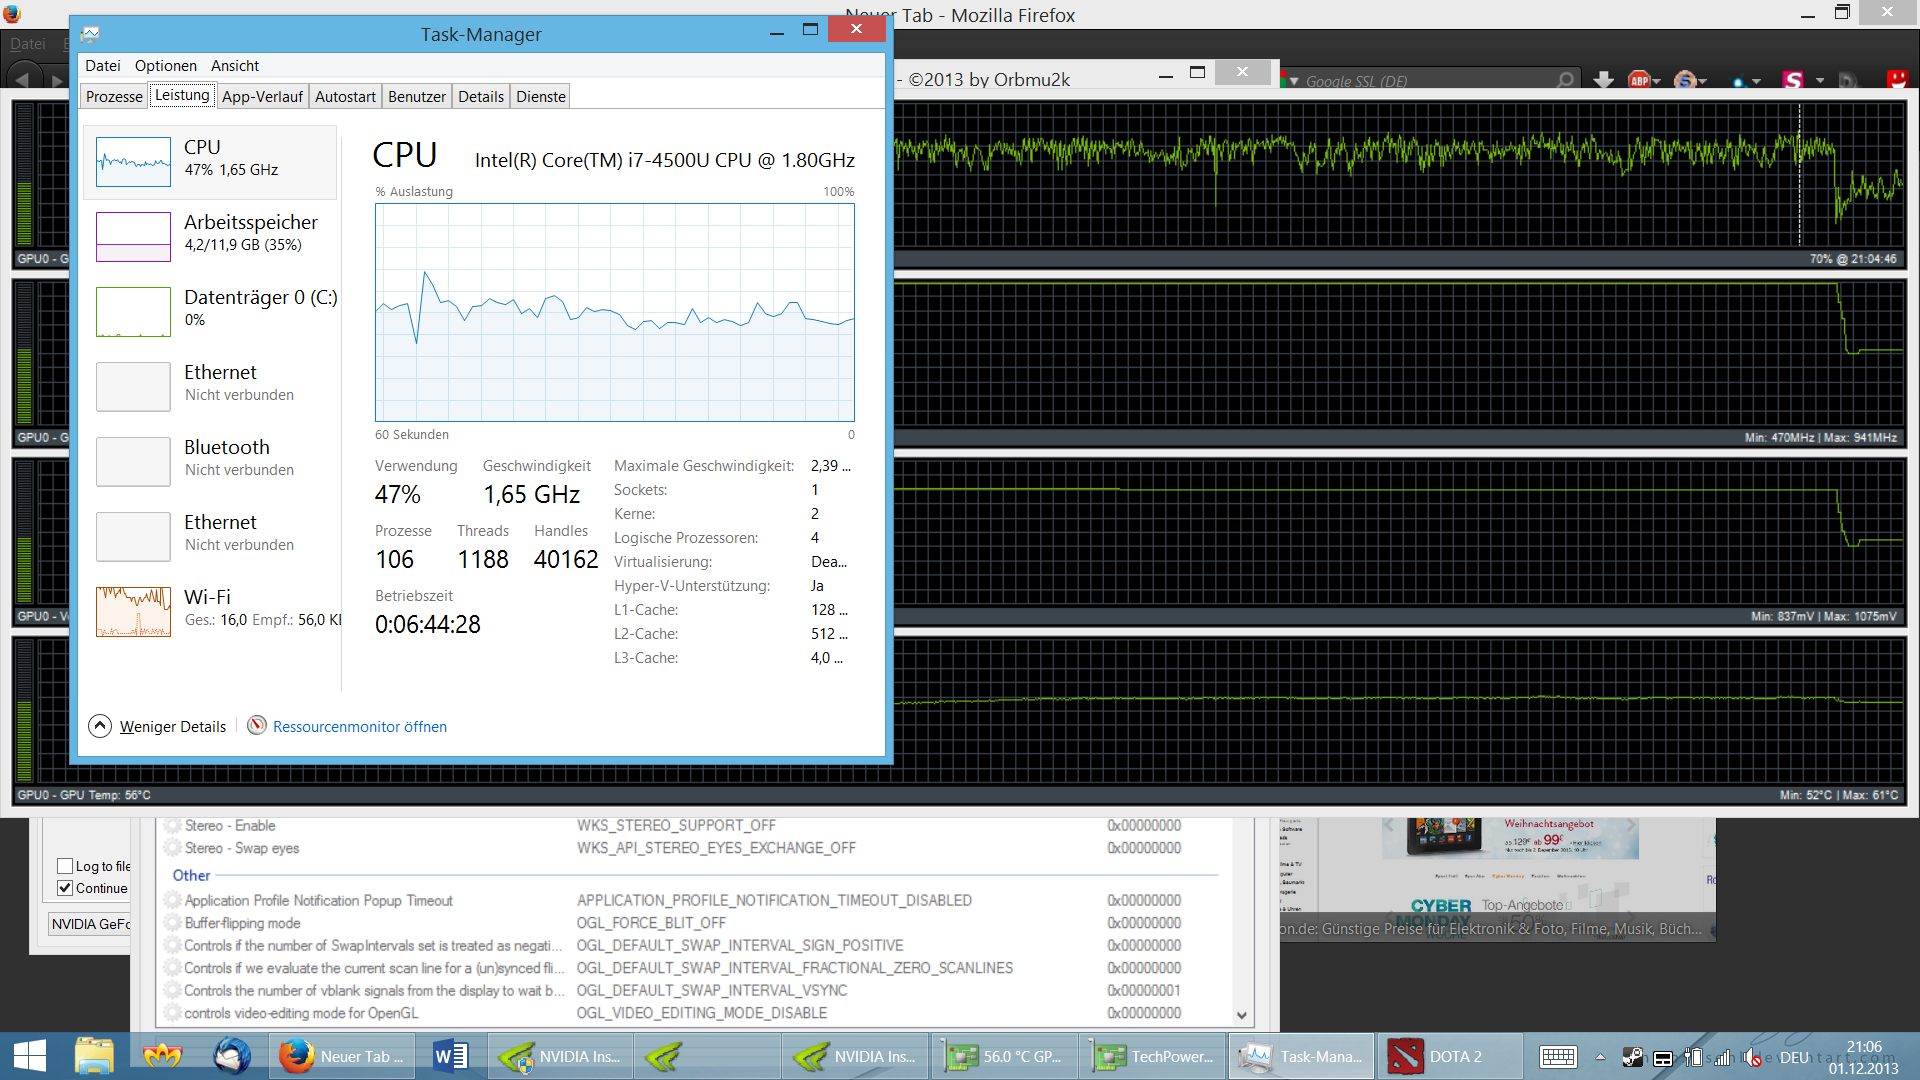The image size is (1920, 1080).
Task: Click Ressourcenmonitor öffnen link
Action: coord(360,726)
